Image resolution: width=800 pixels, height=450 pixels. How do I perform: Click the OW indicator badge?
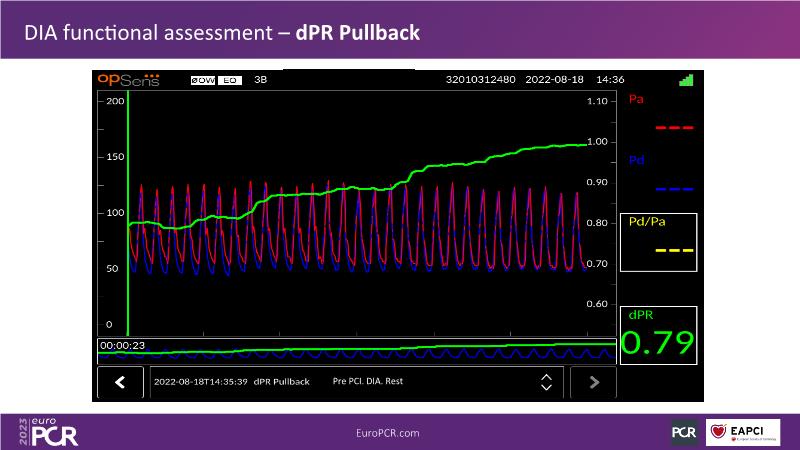click(x=203, y=80)
